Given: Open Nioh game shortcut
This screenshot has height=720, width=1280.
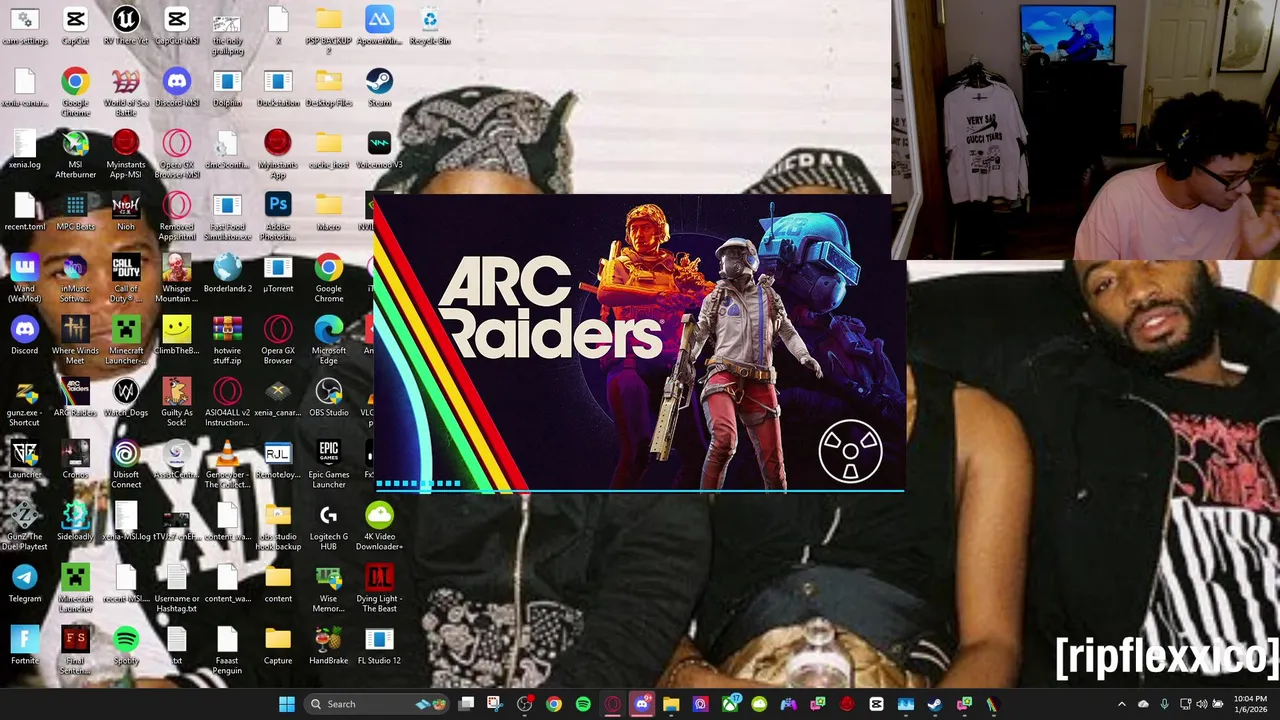Looking at the screenshot, I should (x=126, y=212).
